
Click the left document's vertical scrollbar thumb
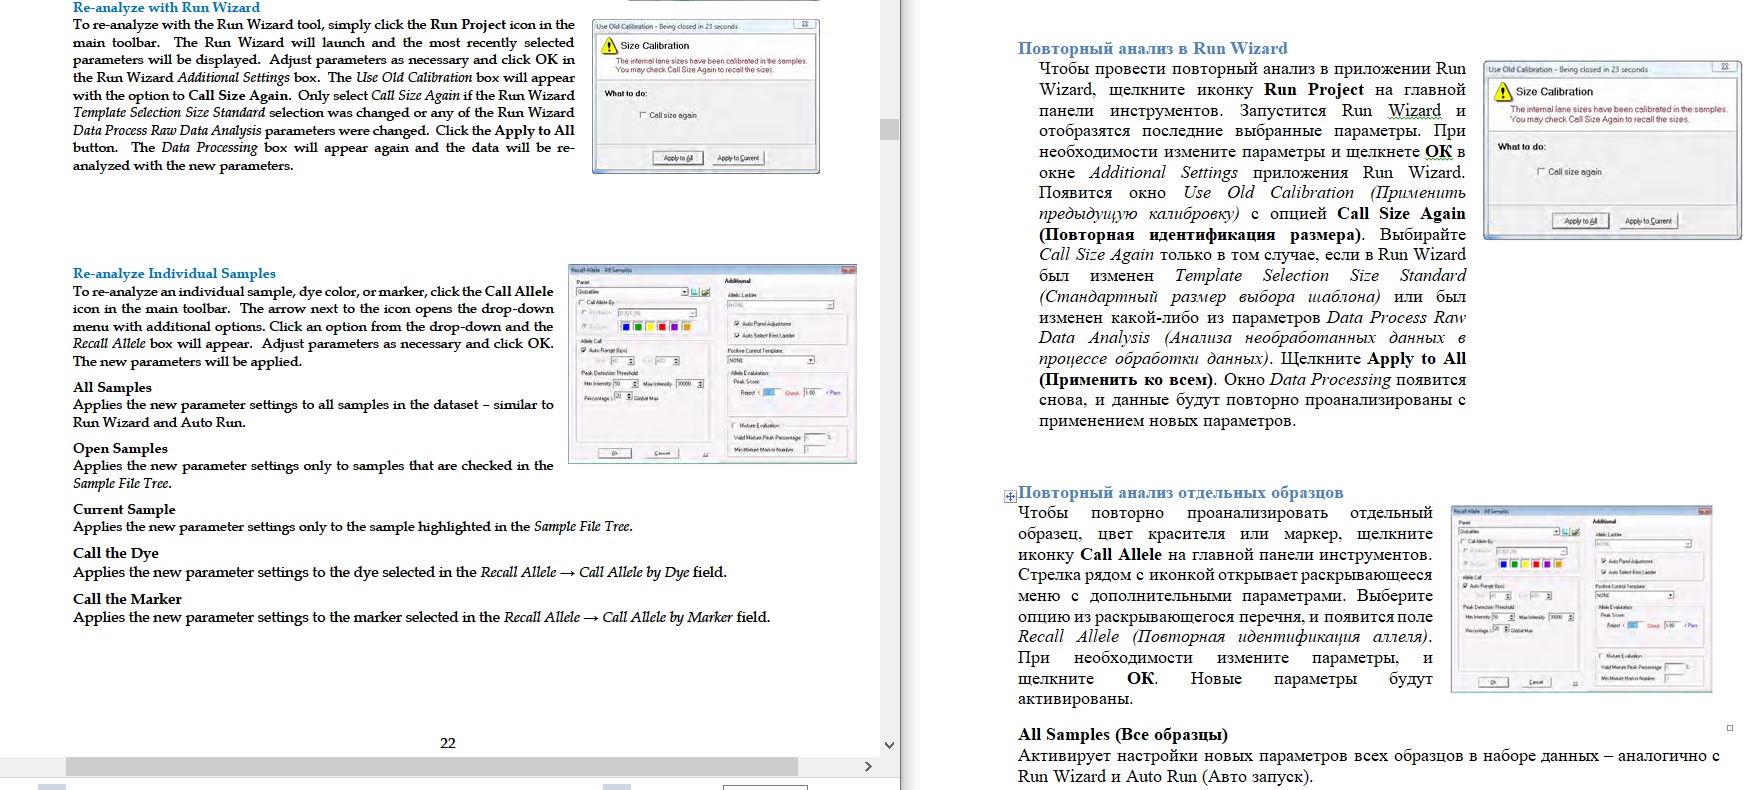tap(889, 129)
